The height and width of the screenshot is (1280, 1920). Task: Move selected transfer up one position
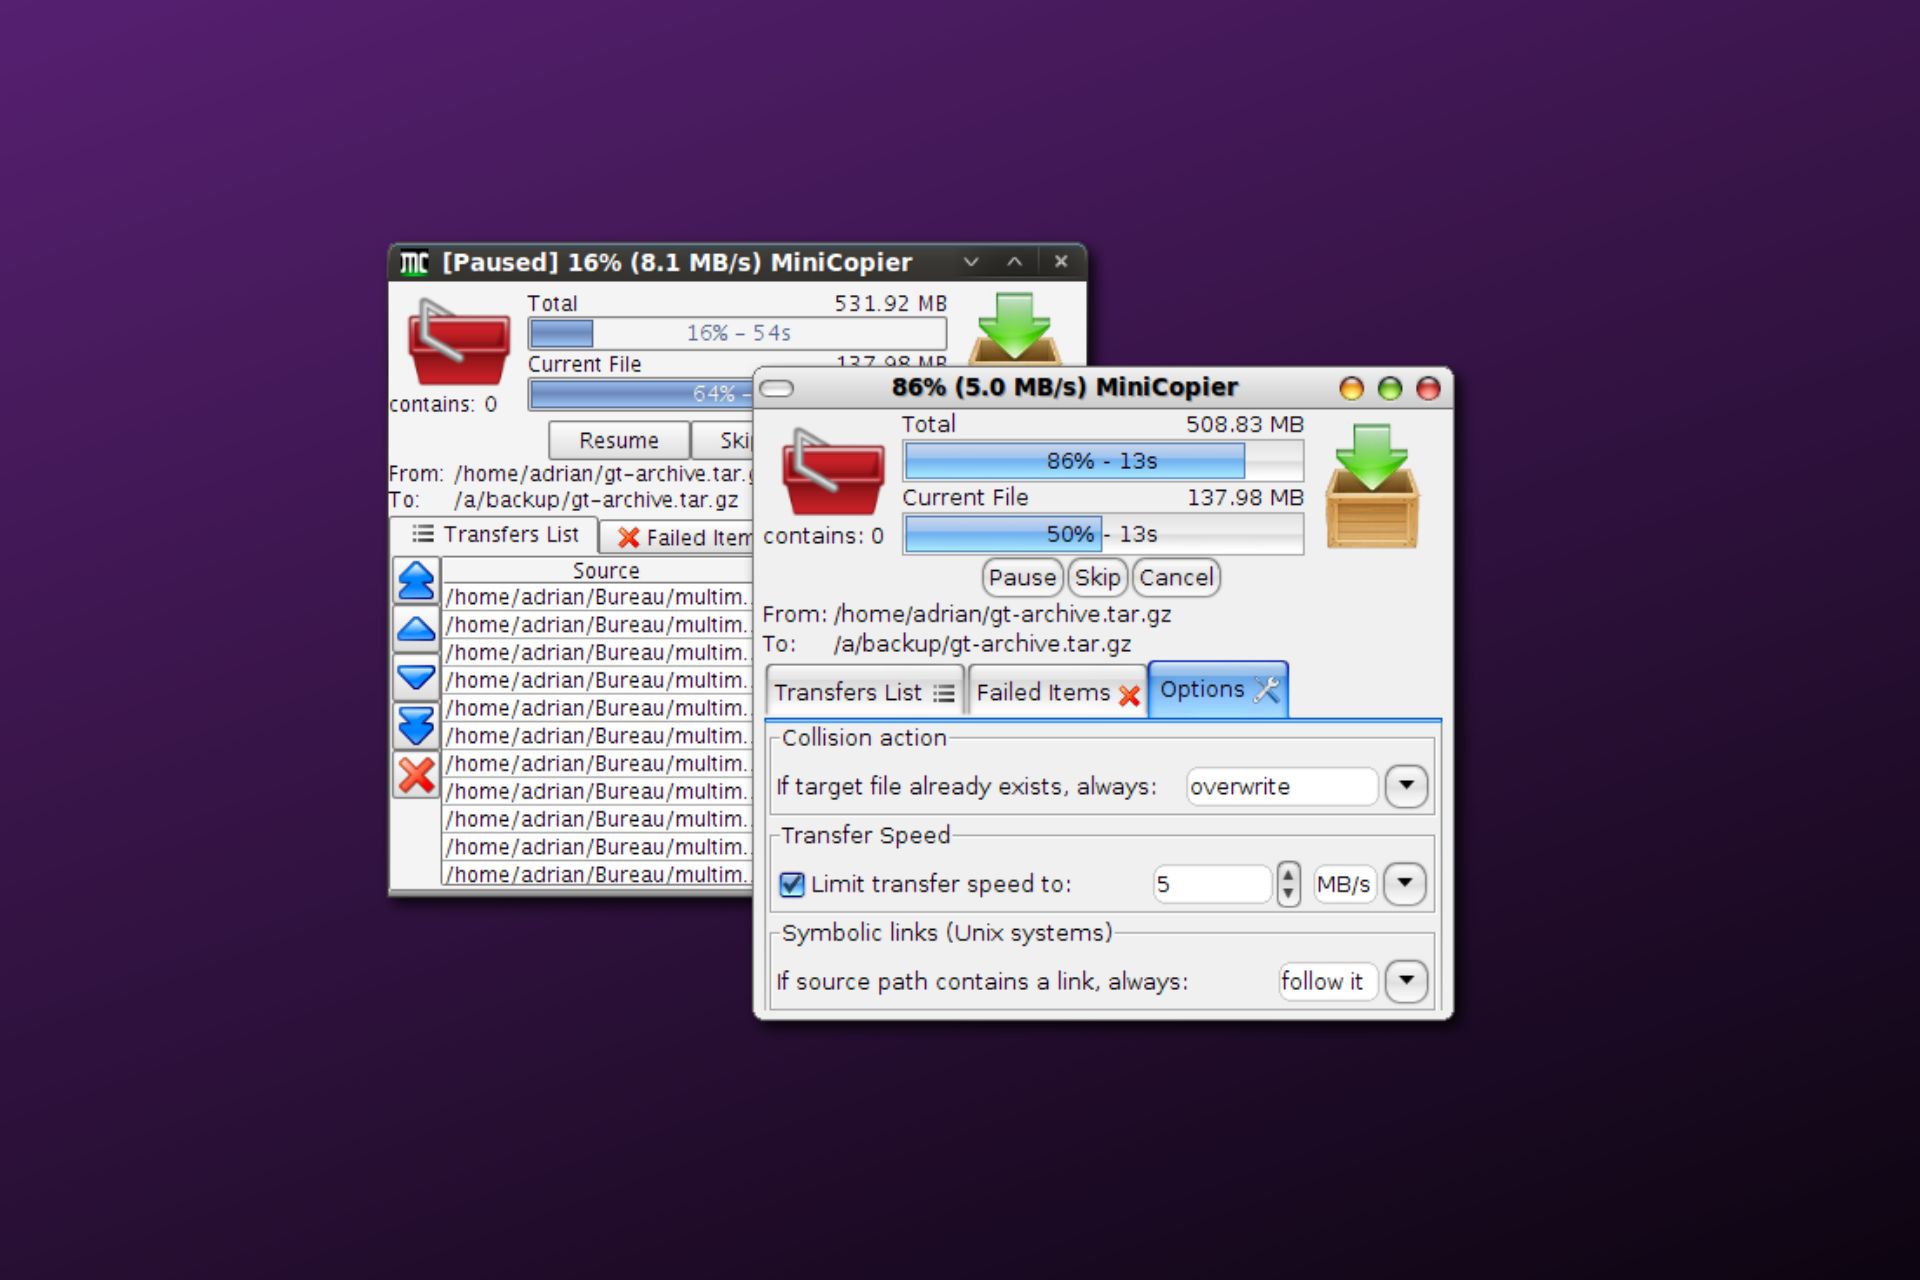[416, 628]
